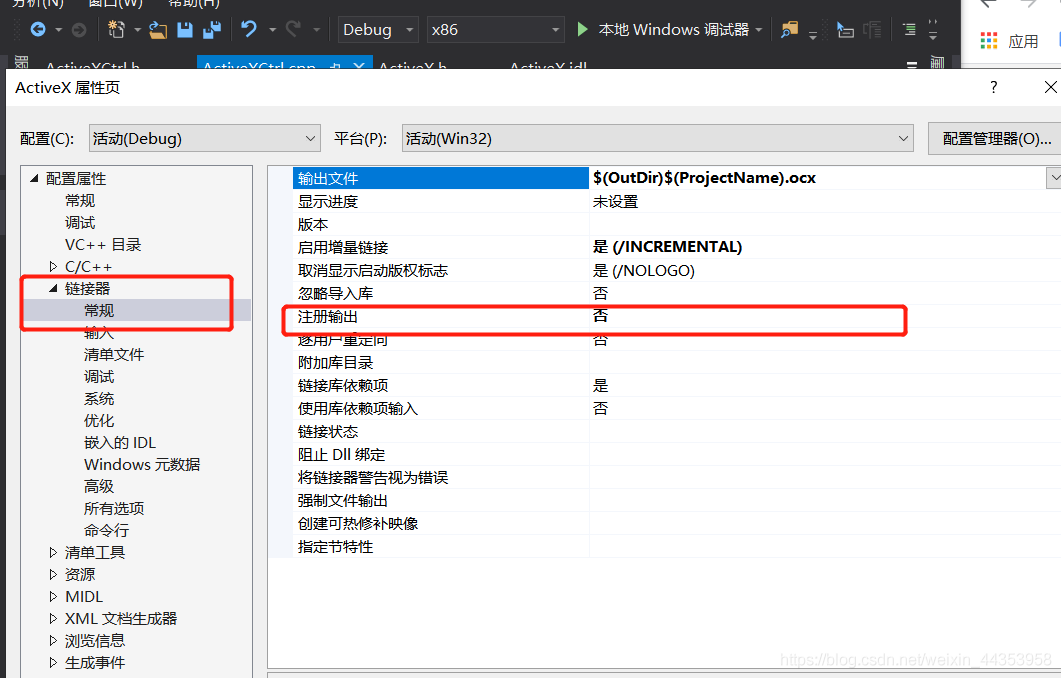Open the 配置 活动(Debug) combo box
1061x678 pixels.
point(204,139)
